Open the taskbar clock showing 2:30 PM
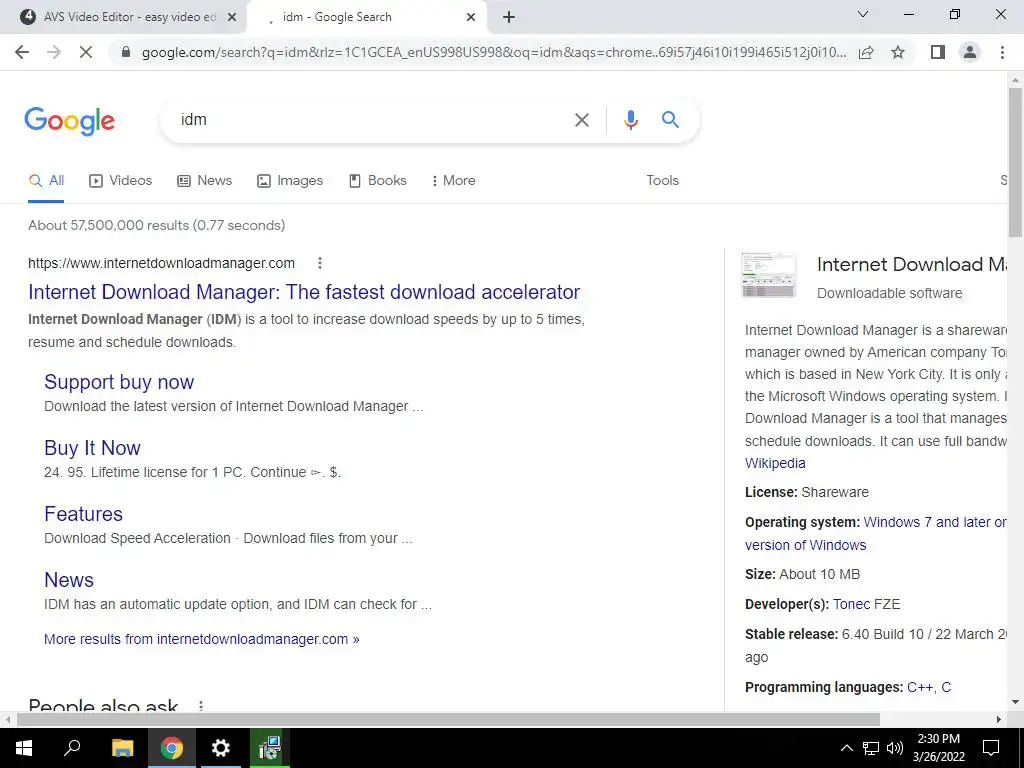 click(x=938, y=748)
